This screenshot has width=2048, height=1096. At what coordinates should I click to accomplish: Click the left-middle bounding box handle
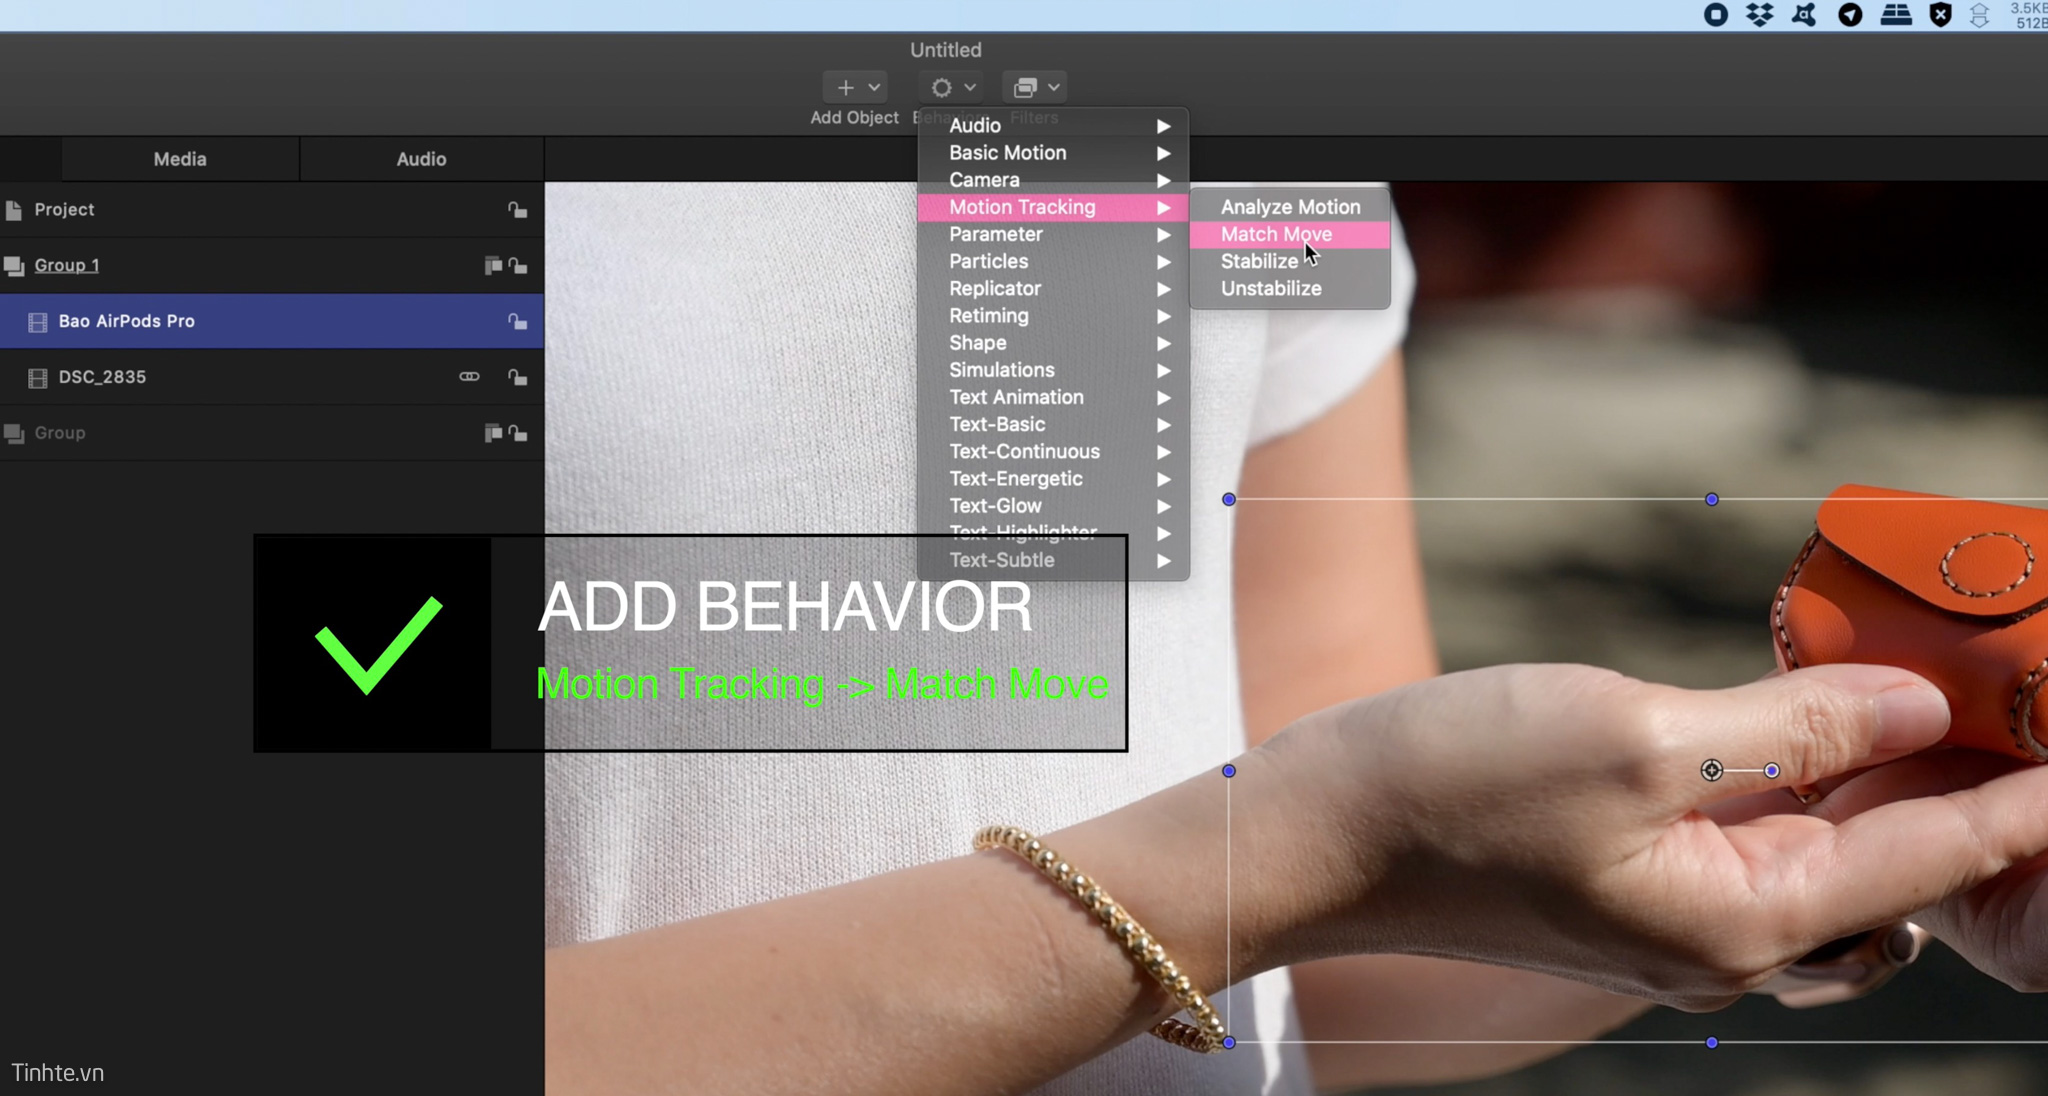coord(1229,771)
